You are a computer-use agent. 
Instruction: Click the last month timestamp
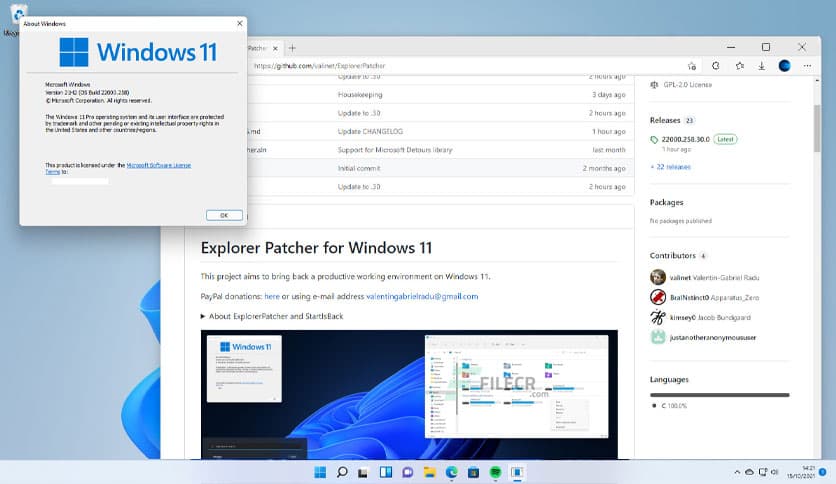(609, 150)
